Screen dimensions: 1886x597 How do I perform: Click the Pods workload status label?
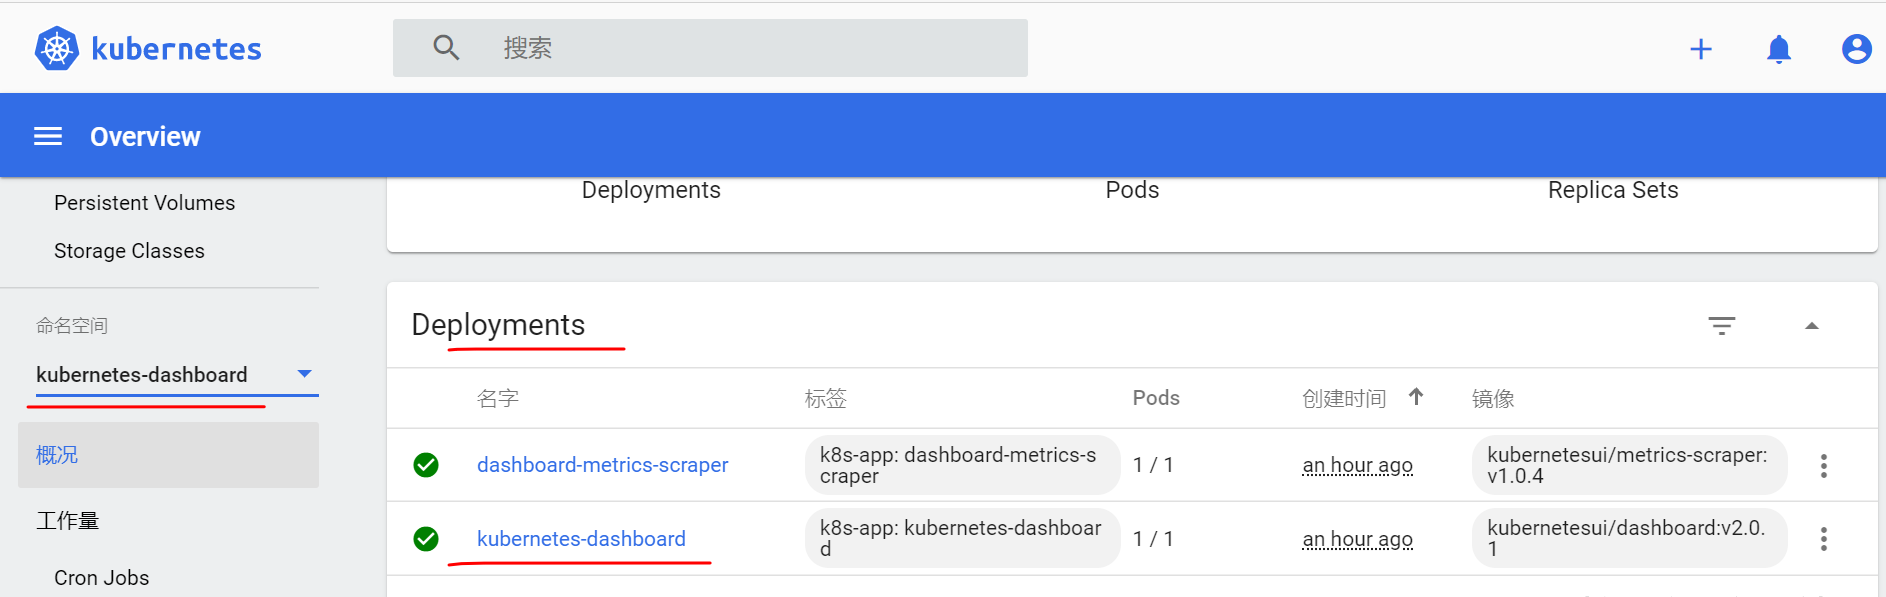pyautogui.click(x=1132, y=190)
